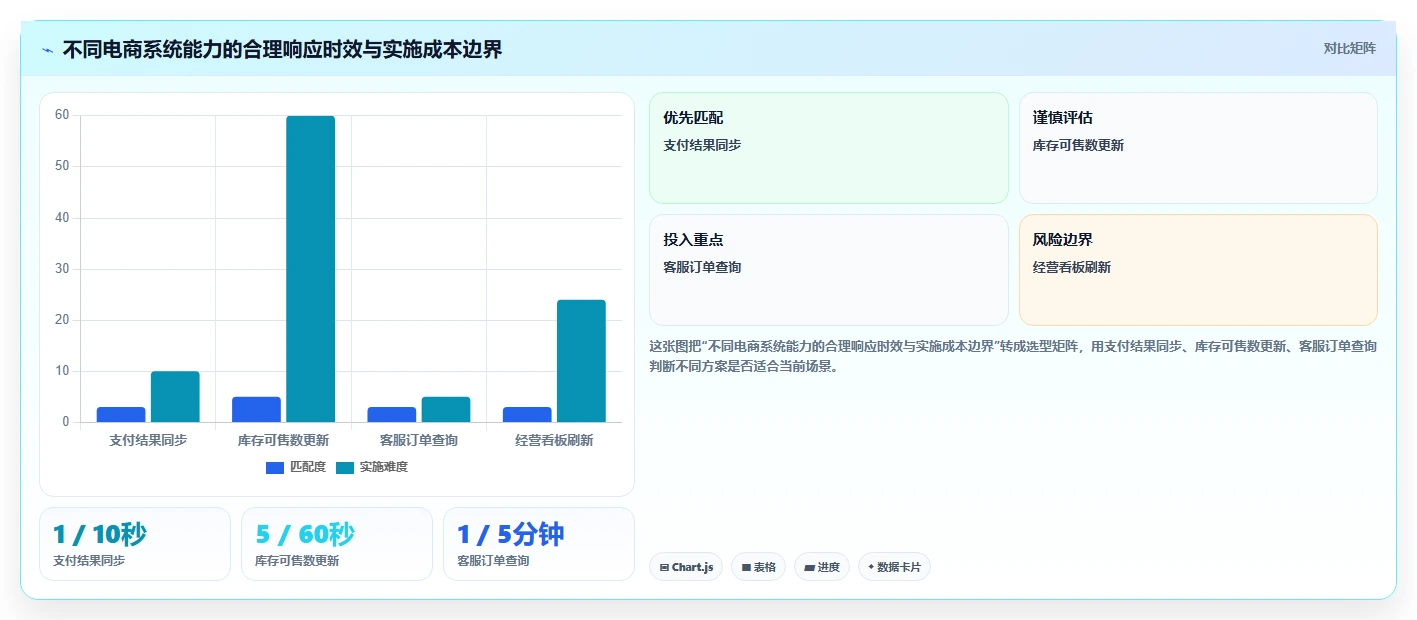Select the 1 / 10秒 stat card
Image resolution: width=1417 pixels, height=620 pixels.
pyautogui.click(x=135, y=544)
